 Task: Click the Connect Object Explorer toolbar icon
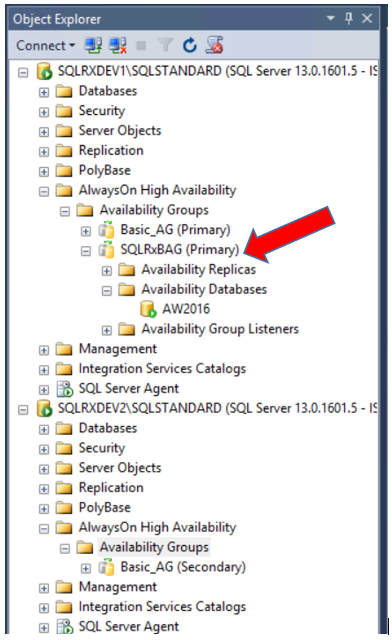93,45
